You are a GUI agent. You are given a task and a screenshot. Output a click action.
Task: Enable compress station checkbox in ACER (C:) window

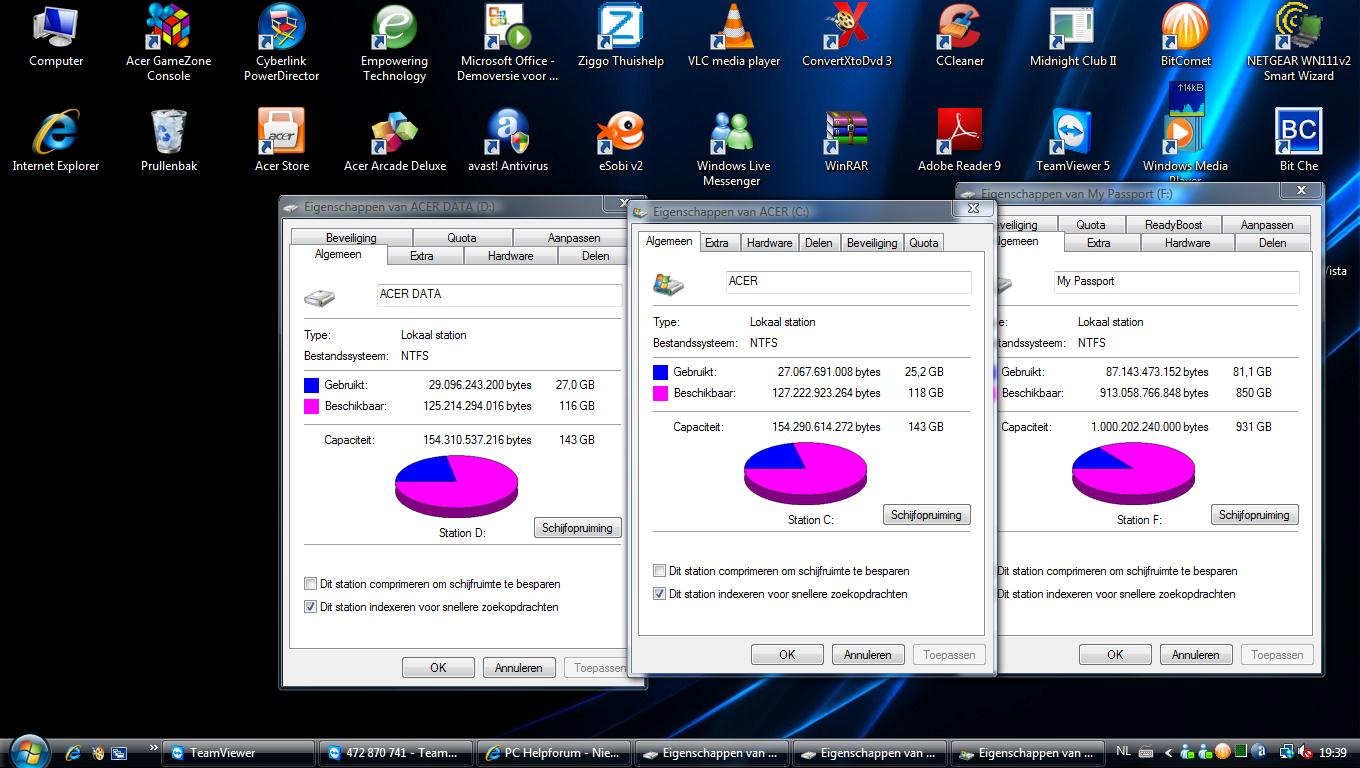pos(659,571)
